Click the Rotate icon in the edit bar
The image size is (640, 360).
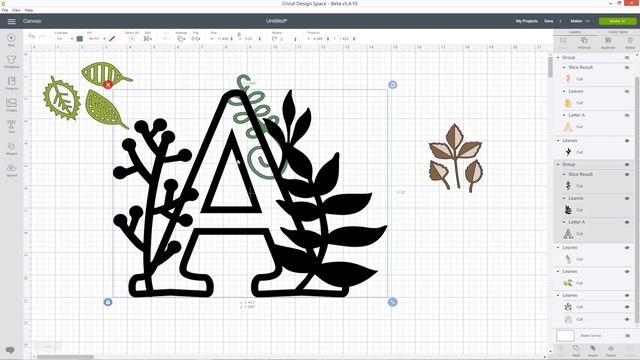(x=274, y=39)
